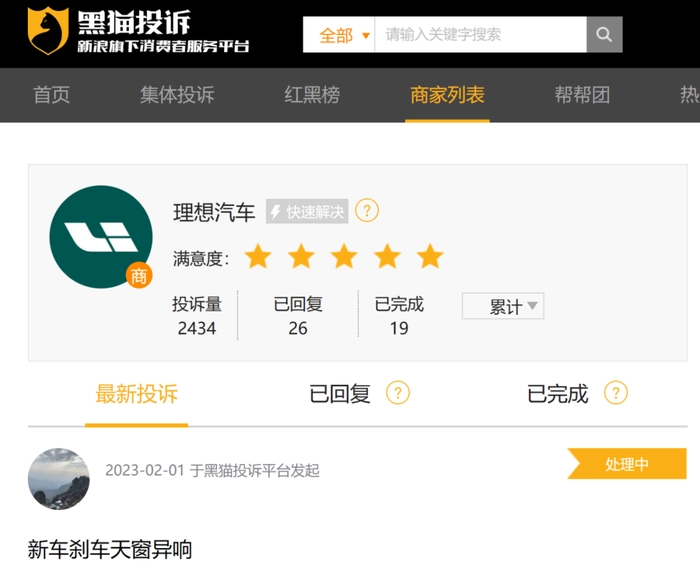Screen dimensions: 700x576
Task: Click the lightning 快速解决 badge
Action: 307,211
